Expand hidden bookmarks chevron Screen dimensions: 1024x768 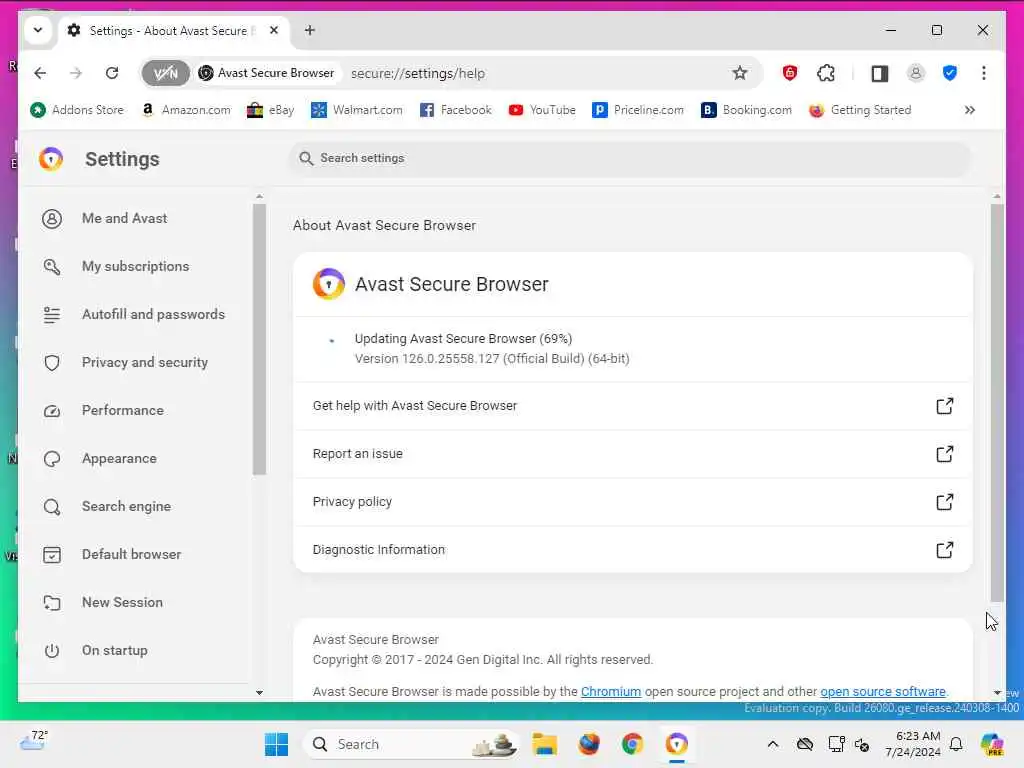pyautogui.click(x=970, y=110)
